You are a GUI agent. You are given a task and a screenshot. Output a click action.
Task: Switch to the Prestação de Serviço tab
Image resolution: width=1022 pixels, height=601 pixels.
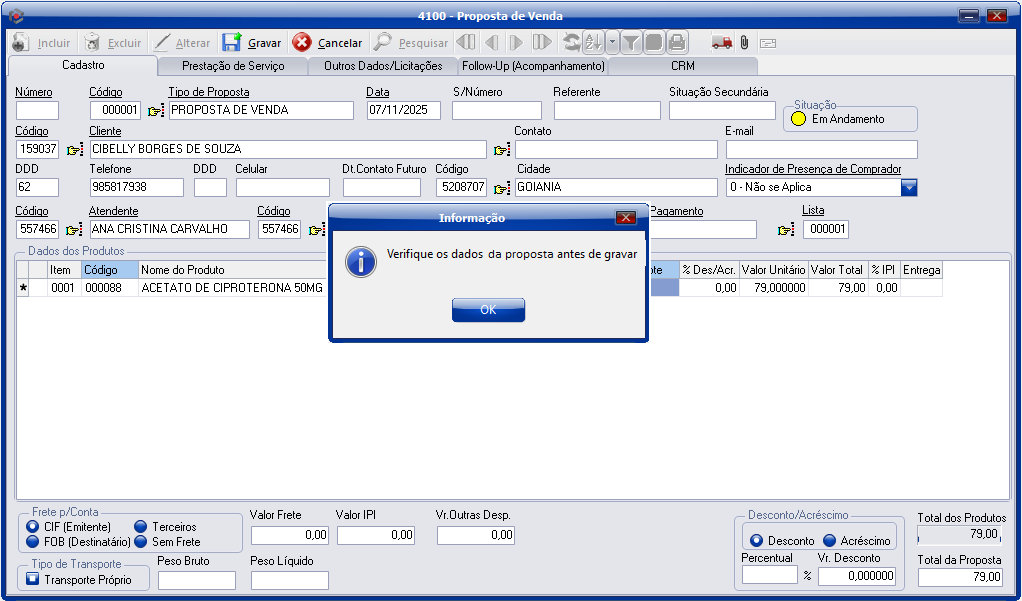pos(232,66)
